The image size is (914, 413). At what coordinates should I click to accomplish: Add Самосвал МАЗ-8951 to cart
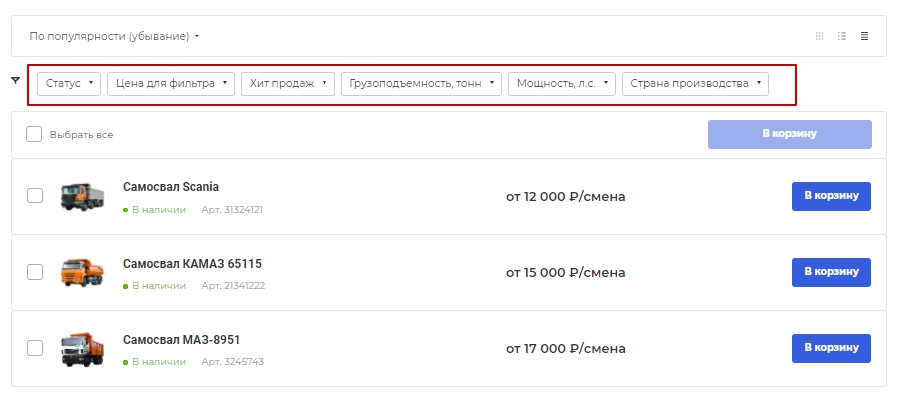[831, 348]
